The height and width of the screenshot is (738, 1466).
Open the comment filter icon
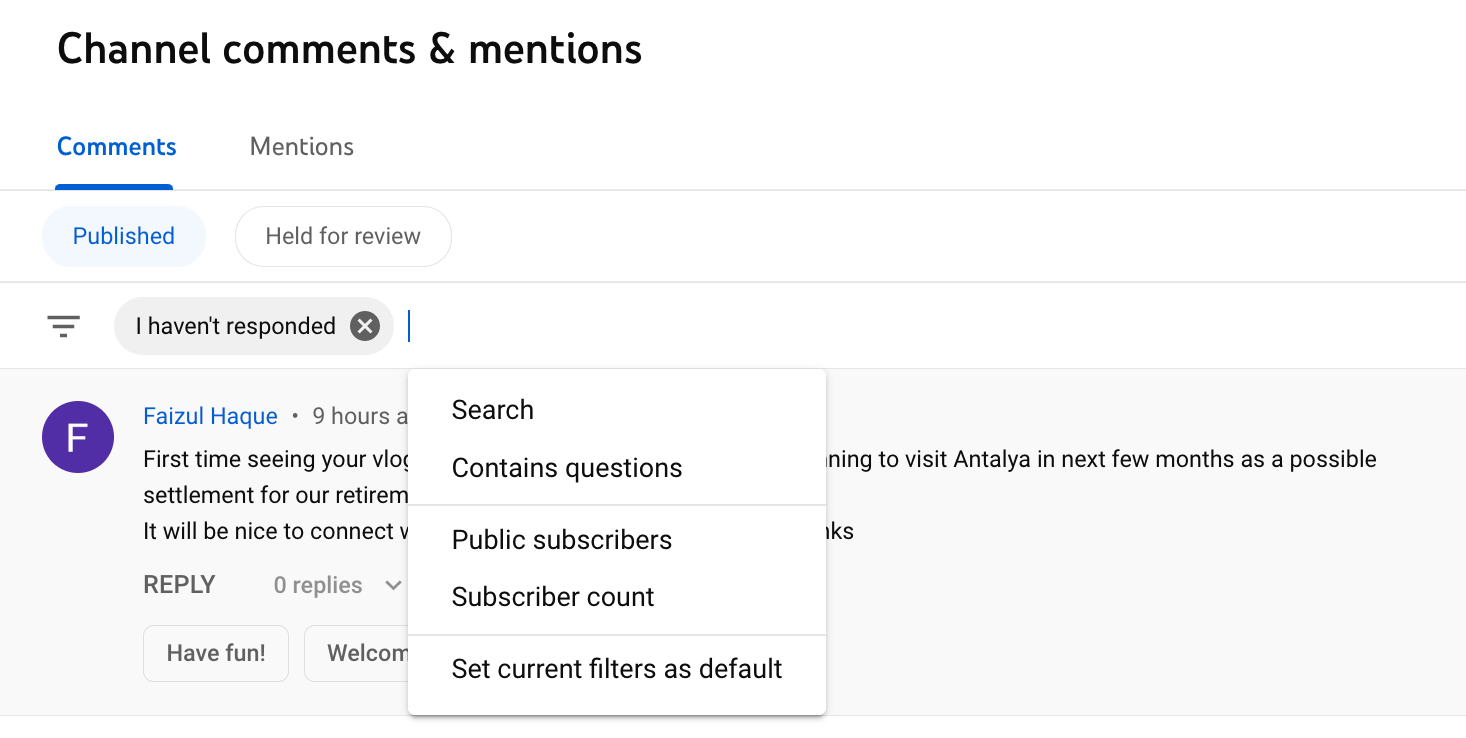(64, 326)
